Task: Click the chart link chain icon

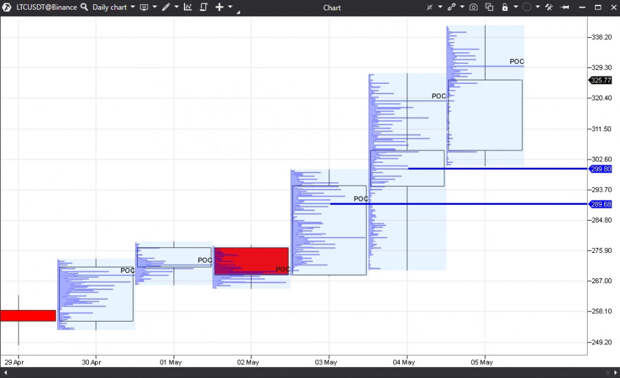Action: 452,7
